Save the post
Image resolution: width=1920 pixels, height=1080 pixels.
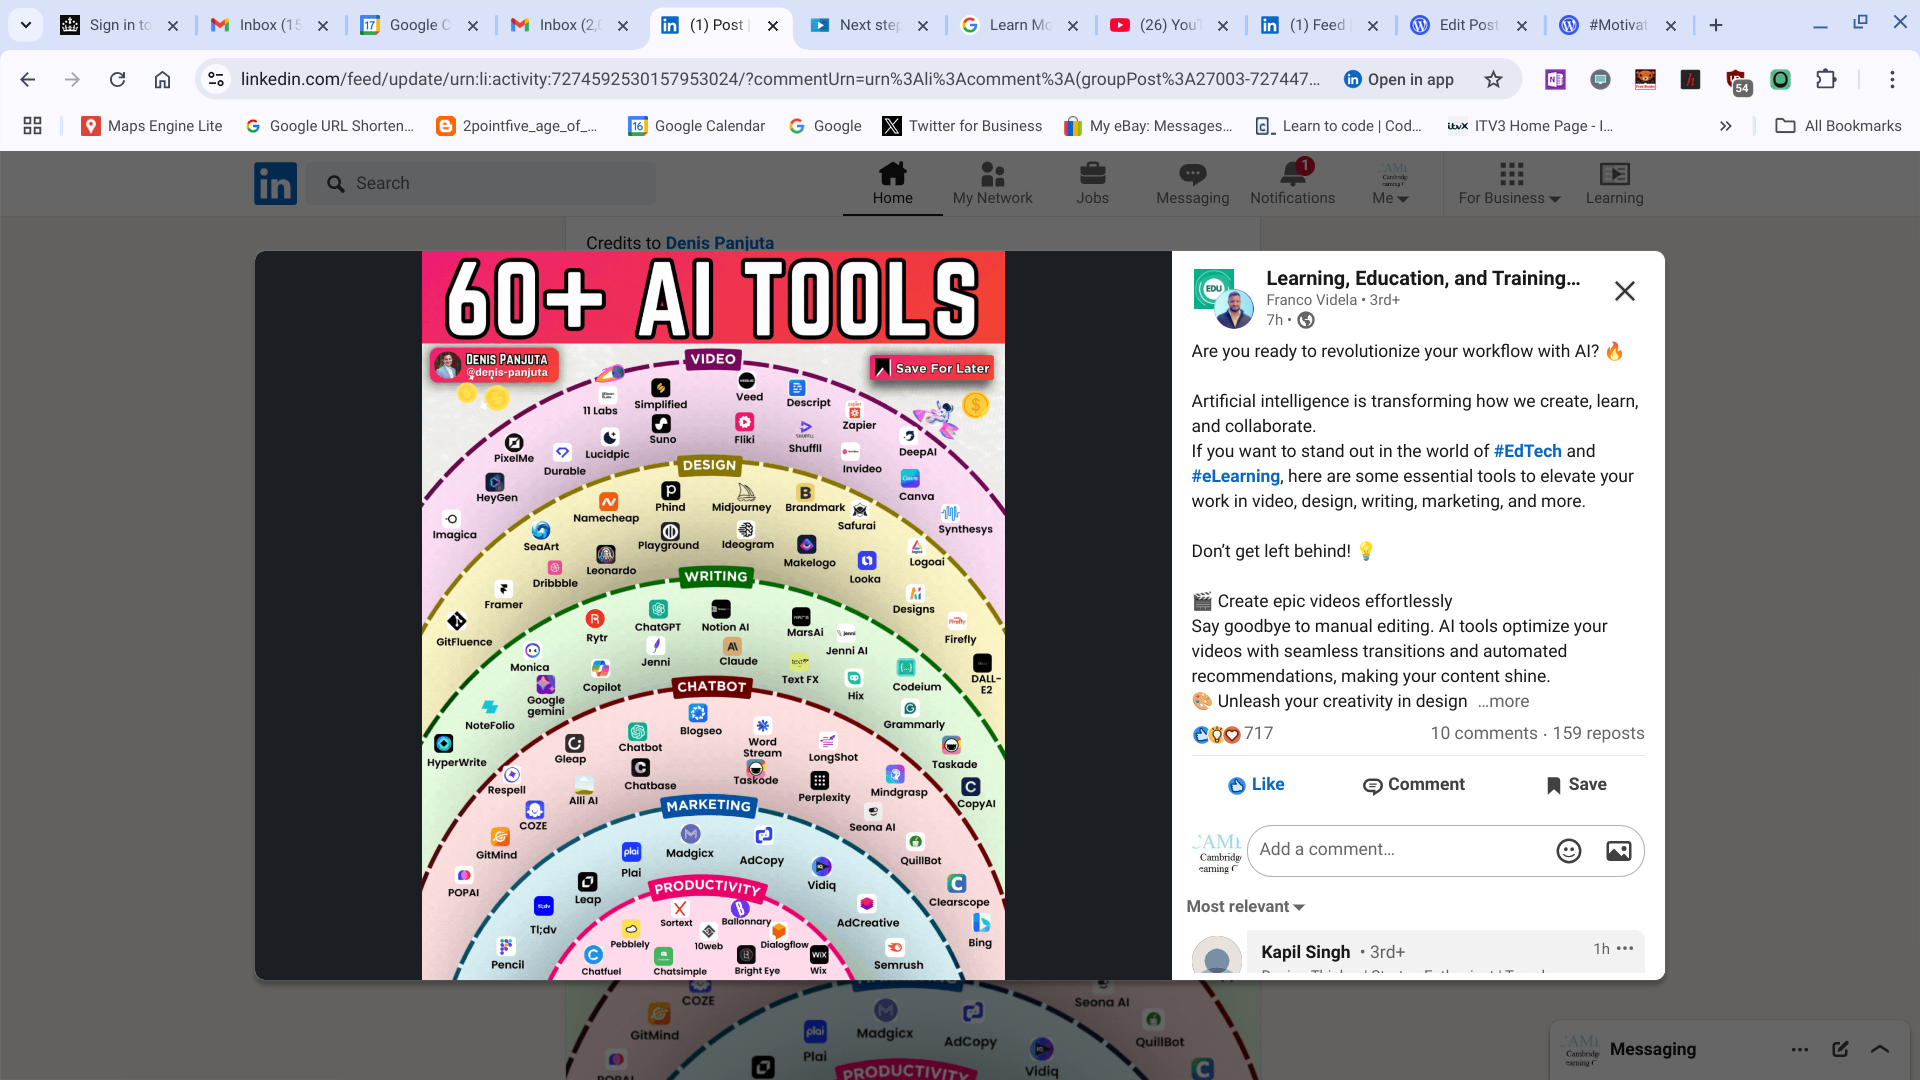(x=1576, y=785)
